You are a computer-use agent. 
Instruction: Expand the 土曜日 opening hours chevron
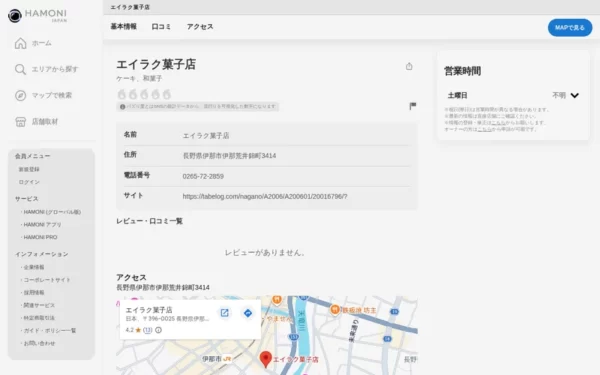[x=574, y=95]
